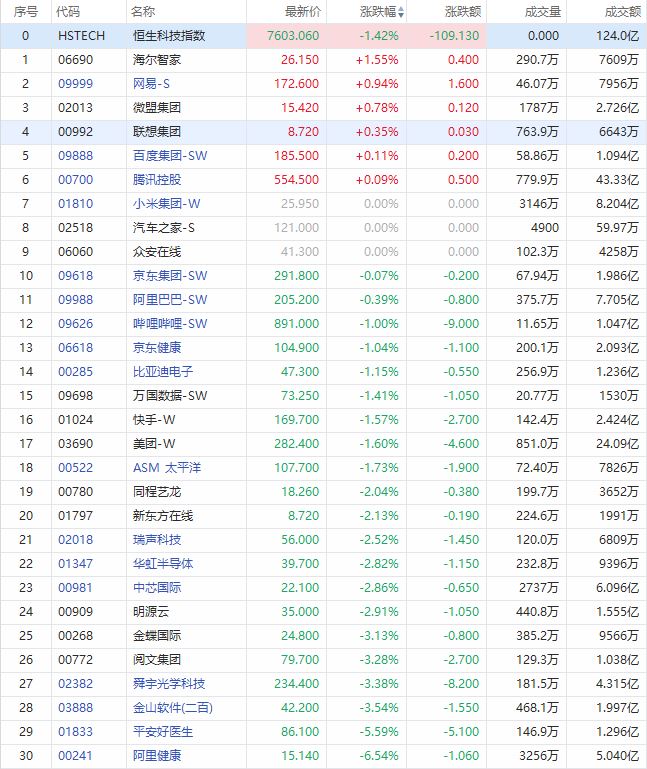Open 京东健康 stock link

click(157, 348)
